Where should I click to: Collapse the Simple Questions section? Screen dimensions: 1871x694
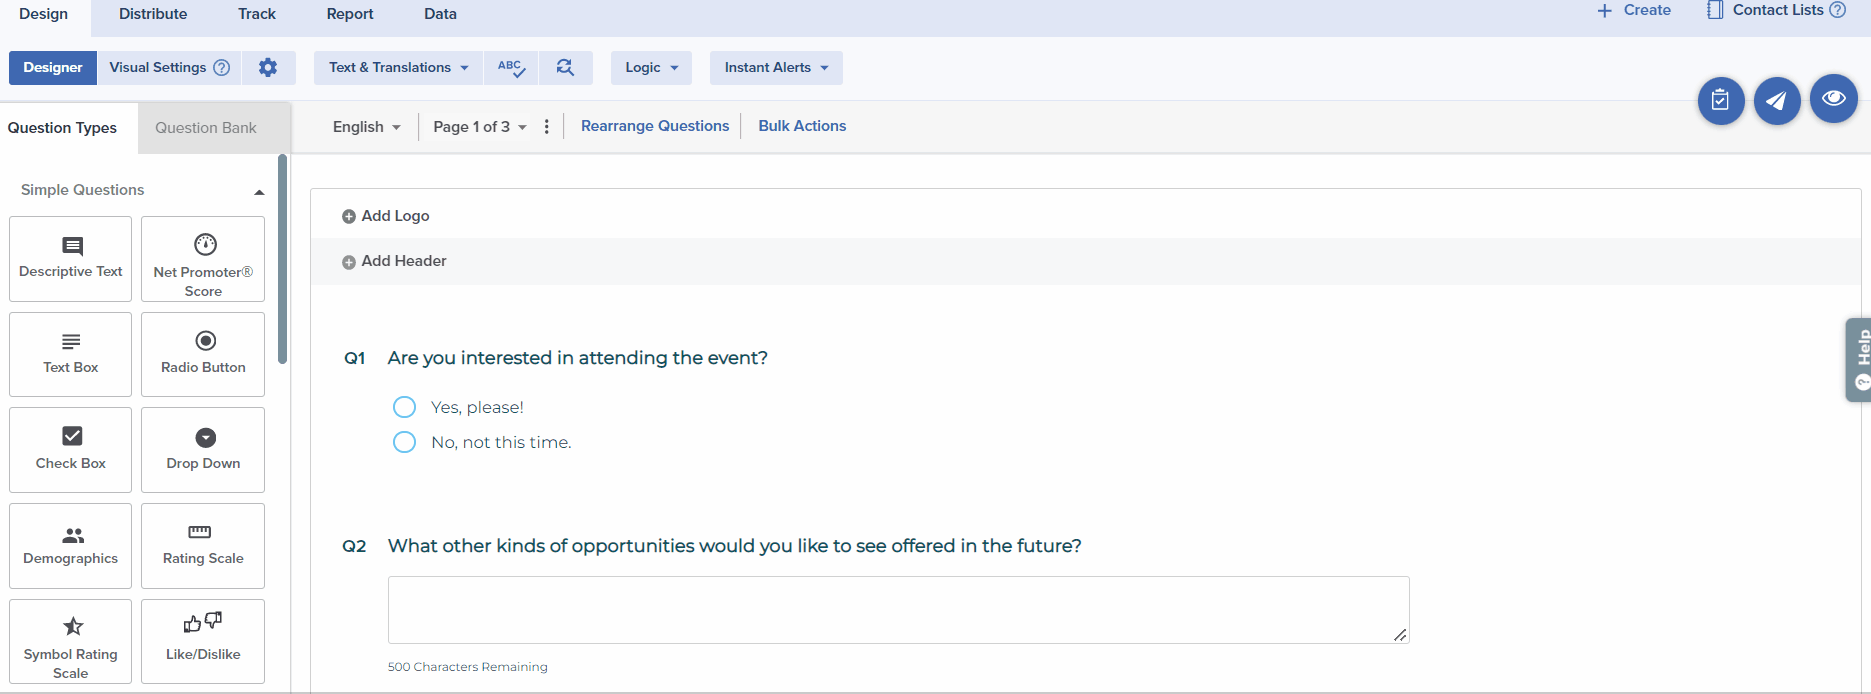pos(258,190)
